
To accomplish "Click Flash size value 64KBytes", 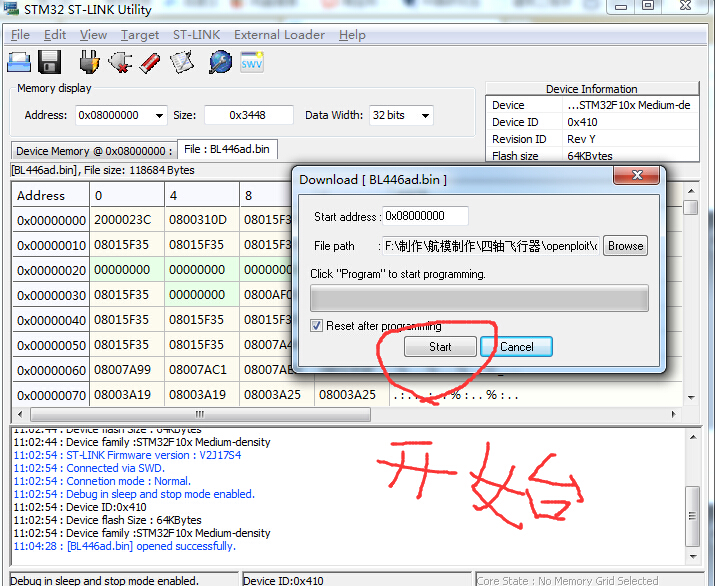I will (x=590, y=156).
